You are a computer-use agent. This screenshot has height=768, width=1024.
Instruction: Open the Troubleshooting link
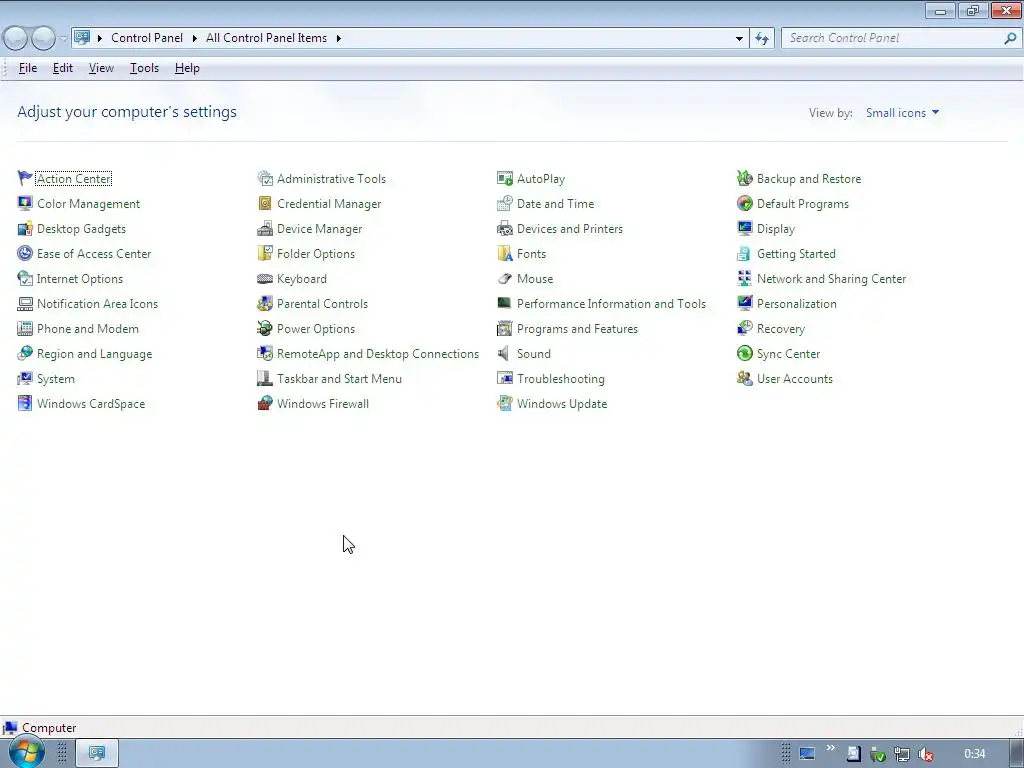point(560,379)
